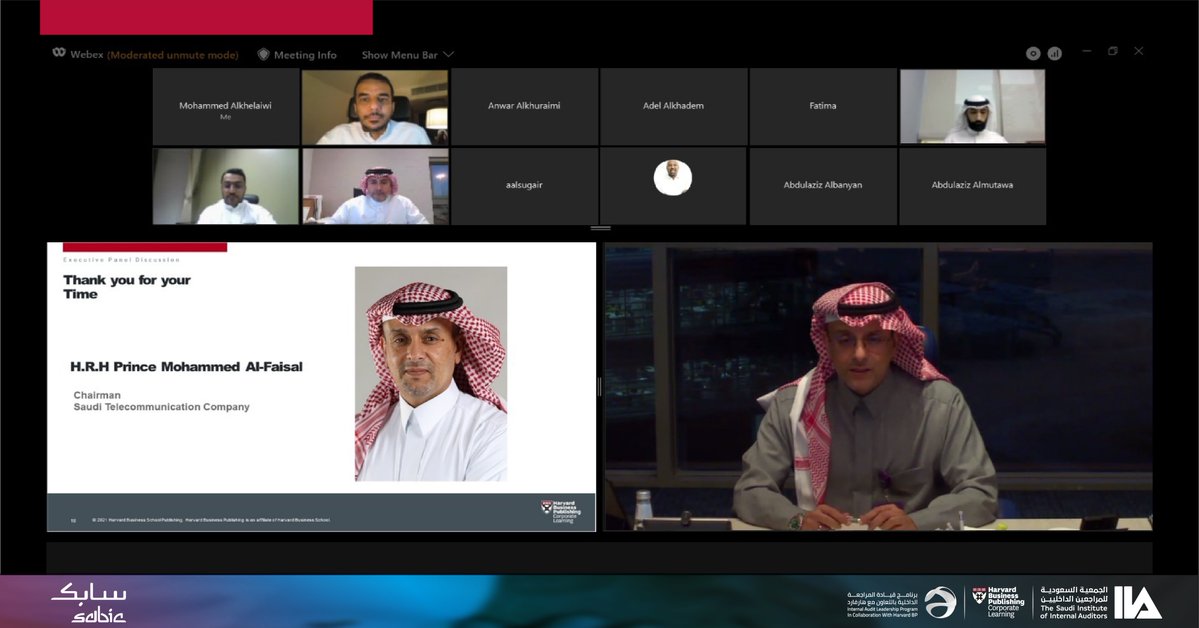The height and width of the screenshot is (628, 1199).
Task: Expand the Show Menu Bar chevron
Action: (x=447, y=55)
